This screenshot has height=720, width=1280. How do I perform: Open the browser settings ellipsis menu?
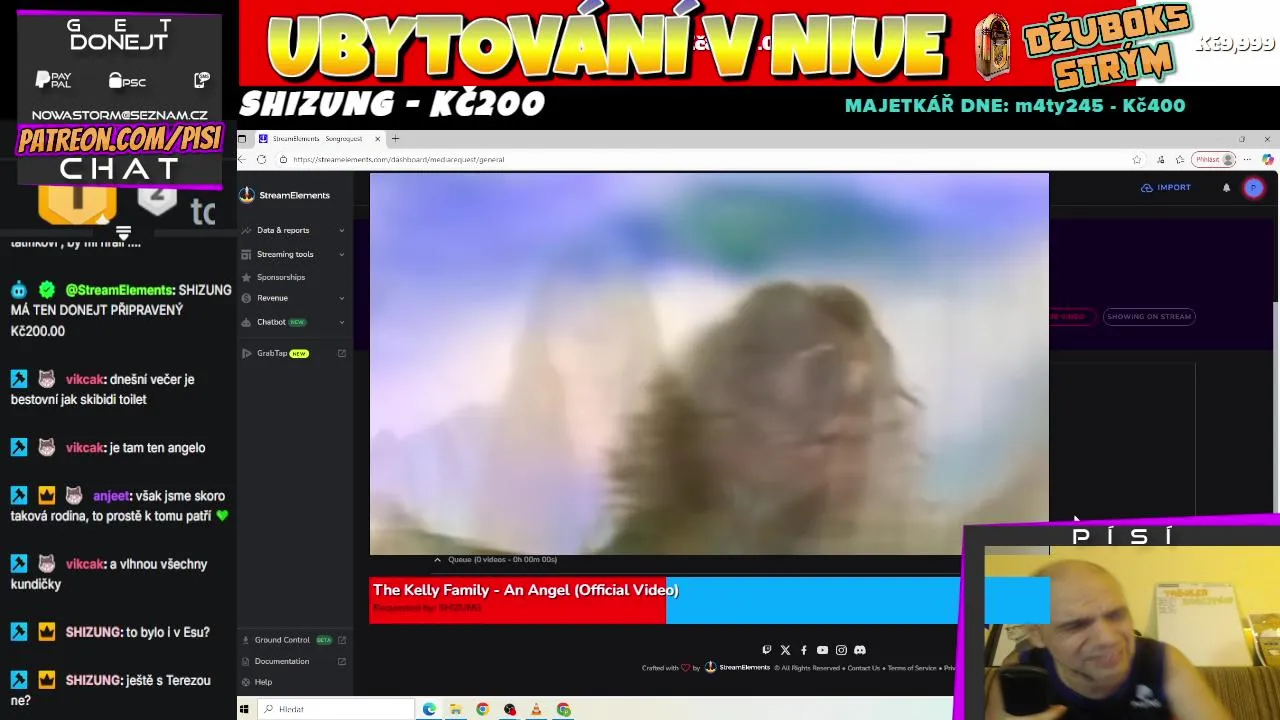[1247, 159]
